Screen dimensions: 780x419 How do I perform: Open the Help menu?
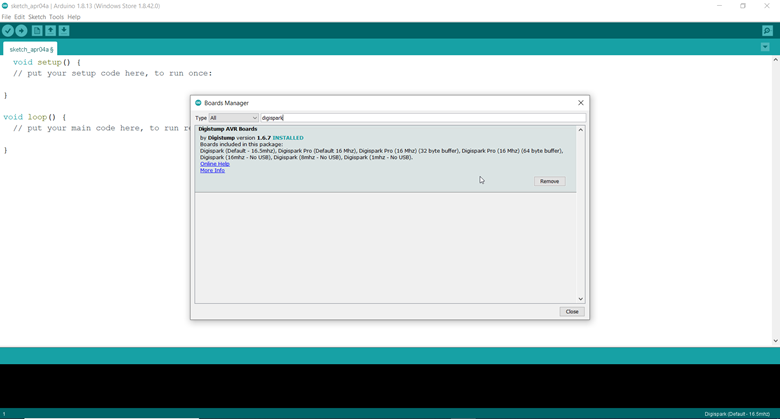click(x=74, y=17)
